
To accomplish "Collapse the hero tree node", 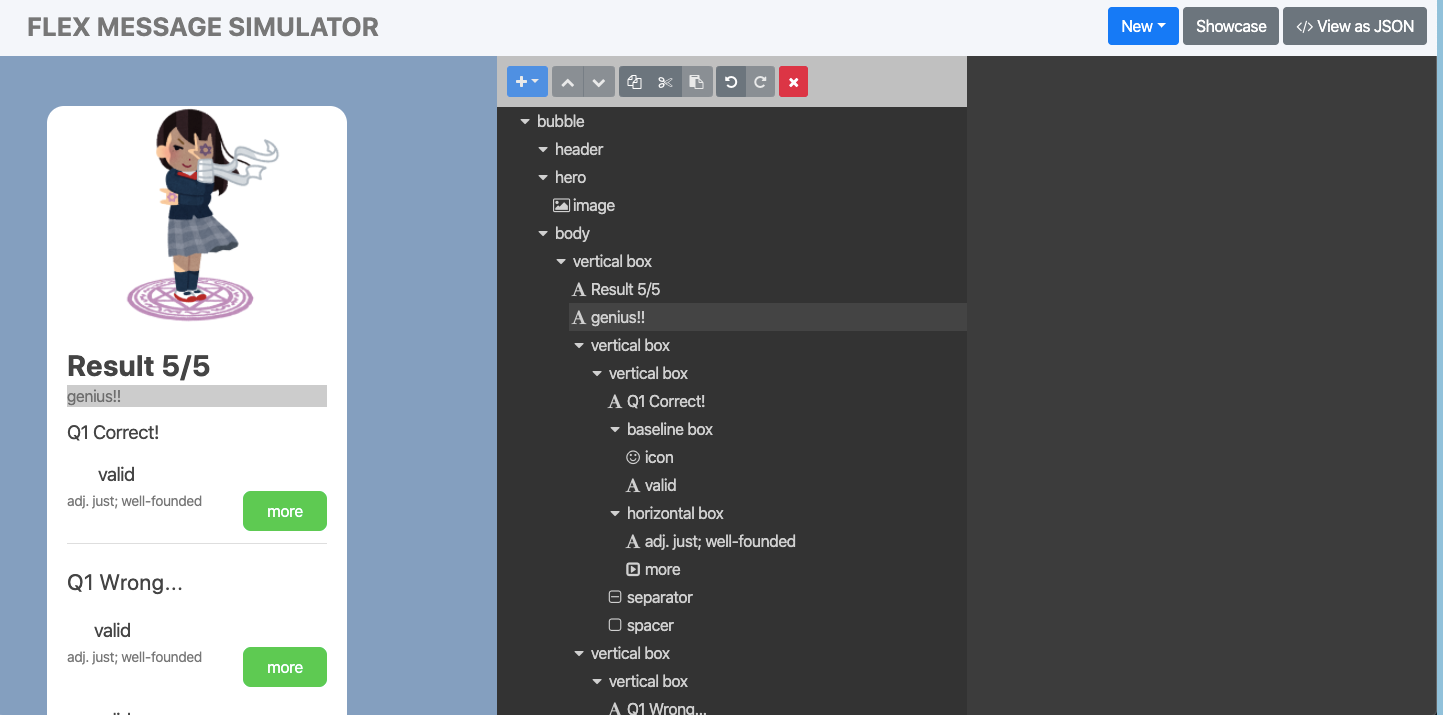I will 543,178.
